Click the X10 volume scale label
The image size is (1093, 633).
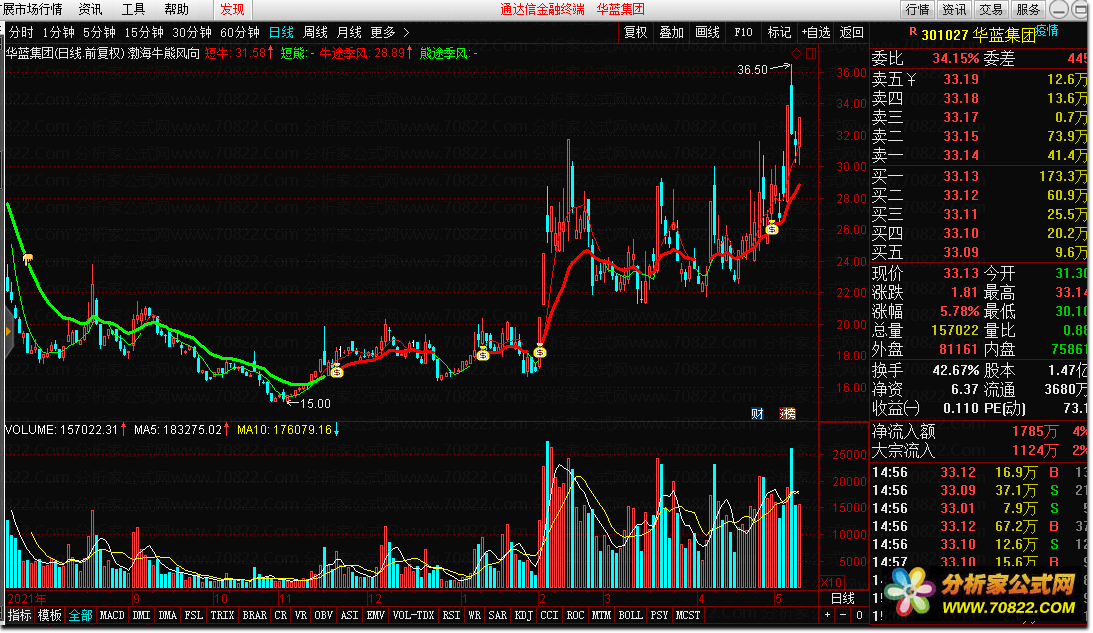point(831,582)
